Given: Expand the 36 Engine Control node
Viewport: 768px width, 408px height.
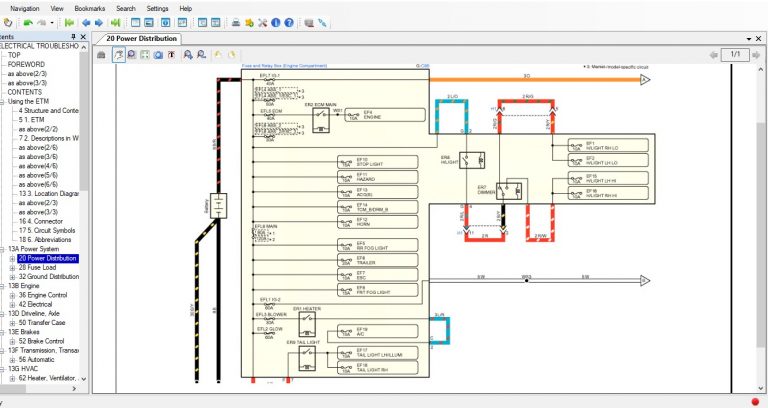Looking at the screenshot, I should pyautogui.click(x=12, y=295).
